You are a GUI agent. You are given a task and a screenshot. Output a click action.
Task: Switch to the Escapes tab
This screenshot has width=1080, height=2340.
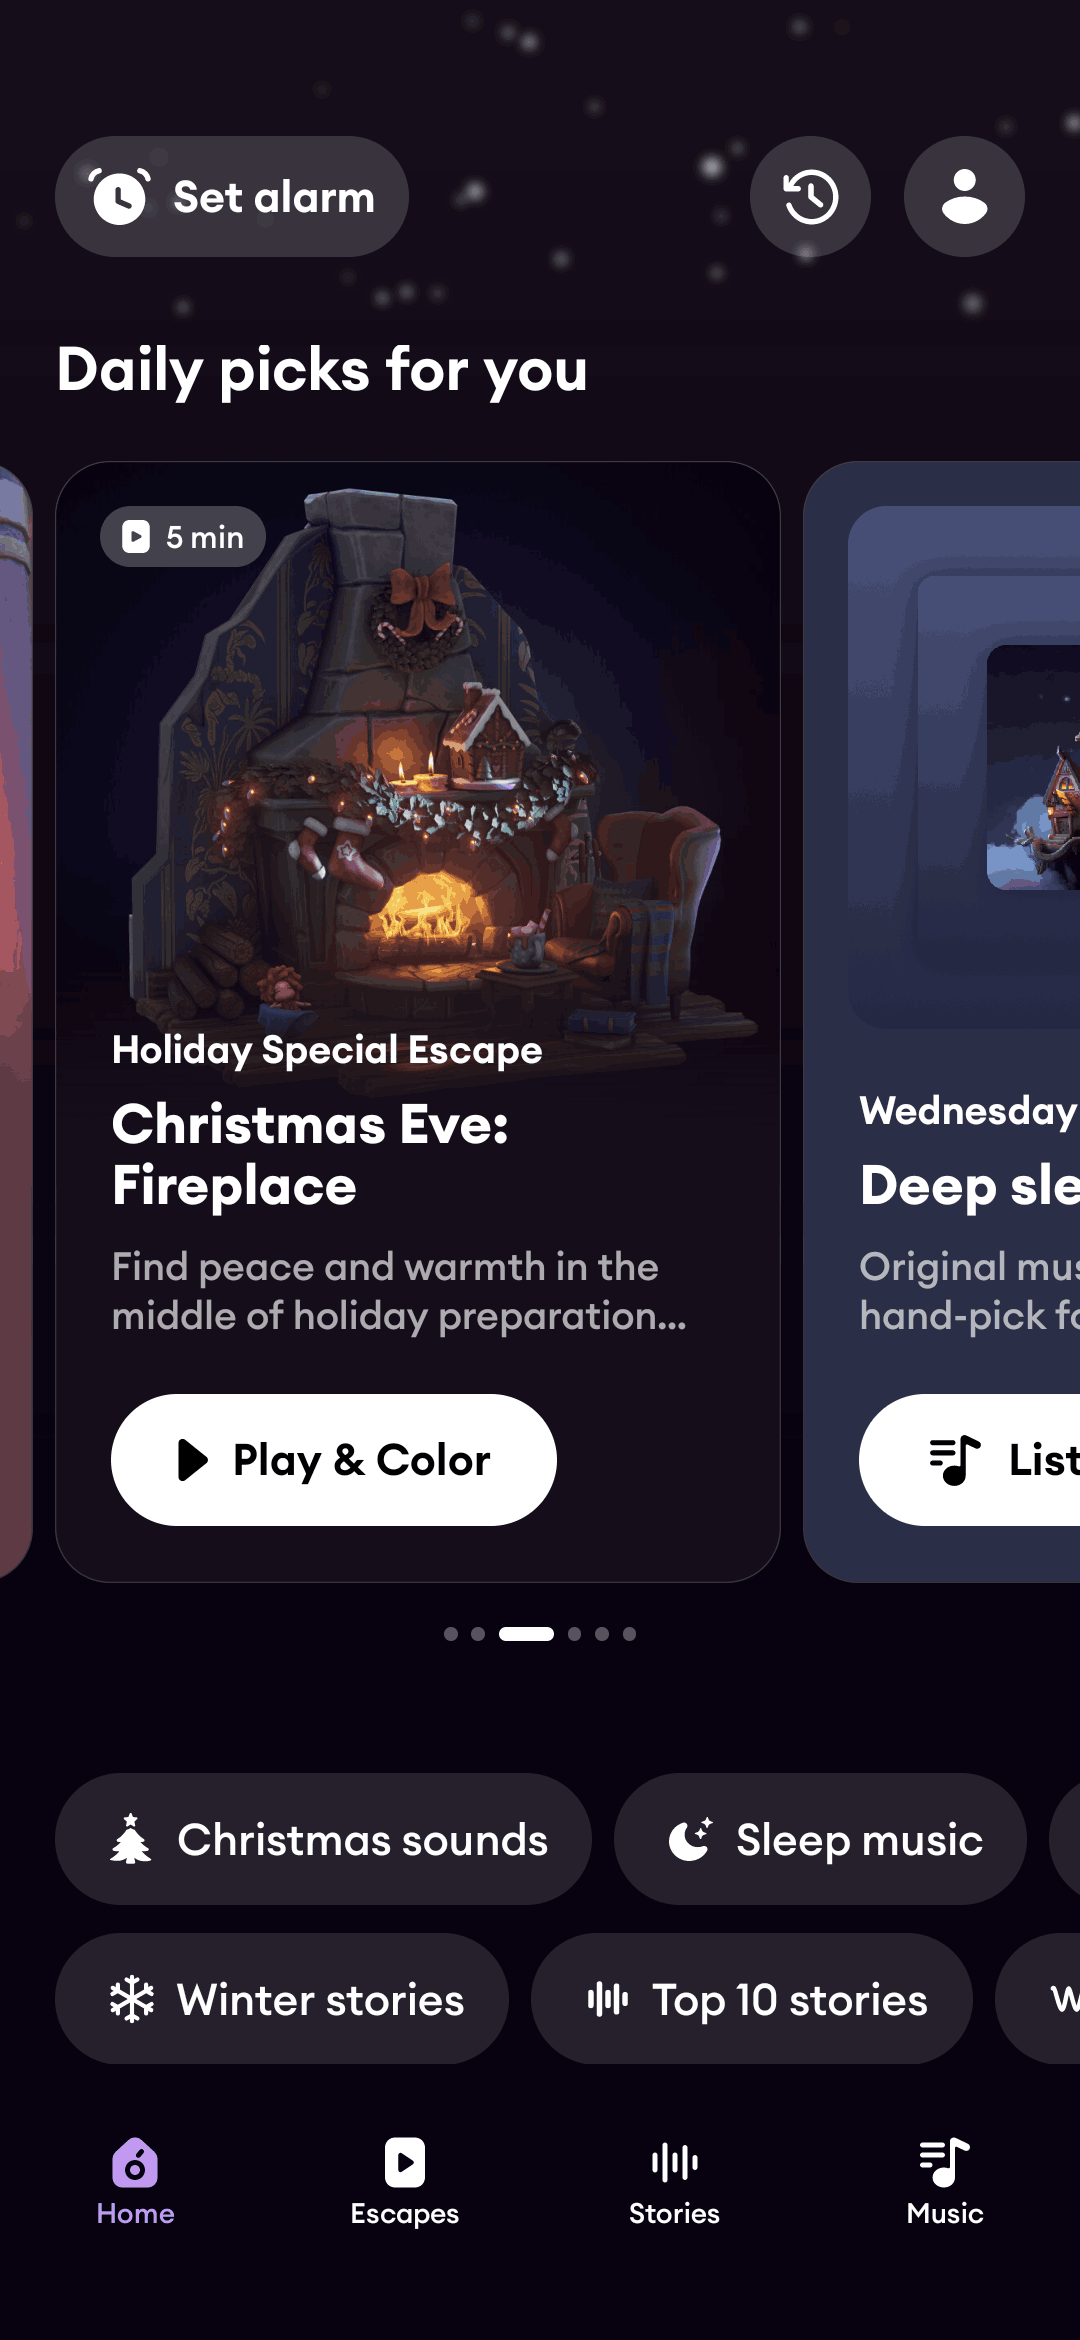(405, 2182)
